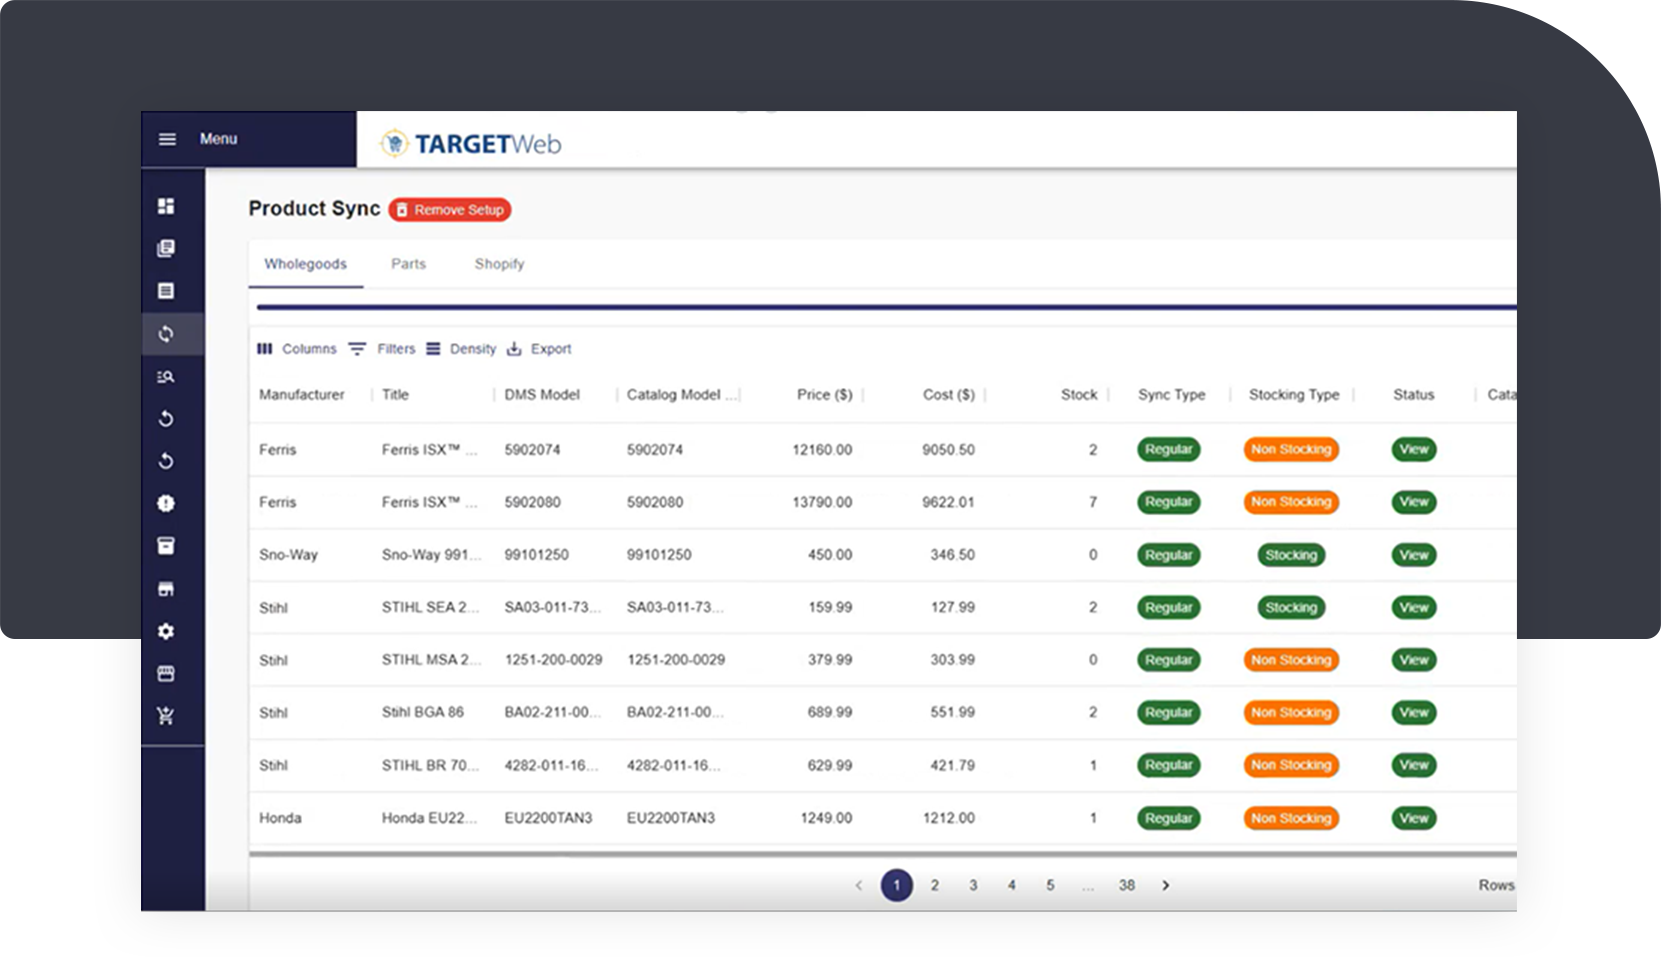Click Non Stocking badge in Ferris 5902080 row
1661x957 pixels.
[x=1291, y=502]
